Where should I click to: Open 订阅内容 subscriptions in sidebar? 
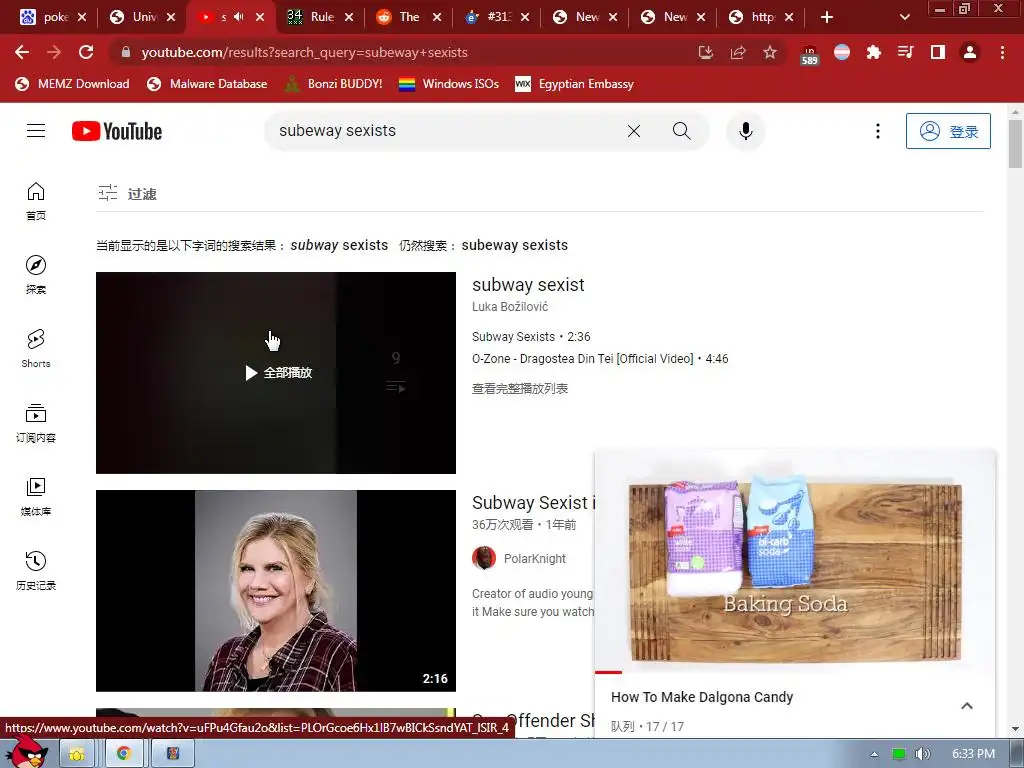point(36,423)
